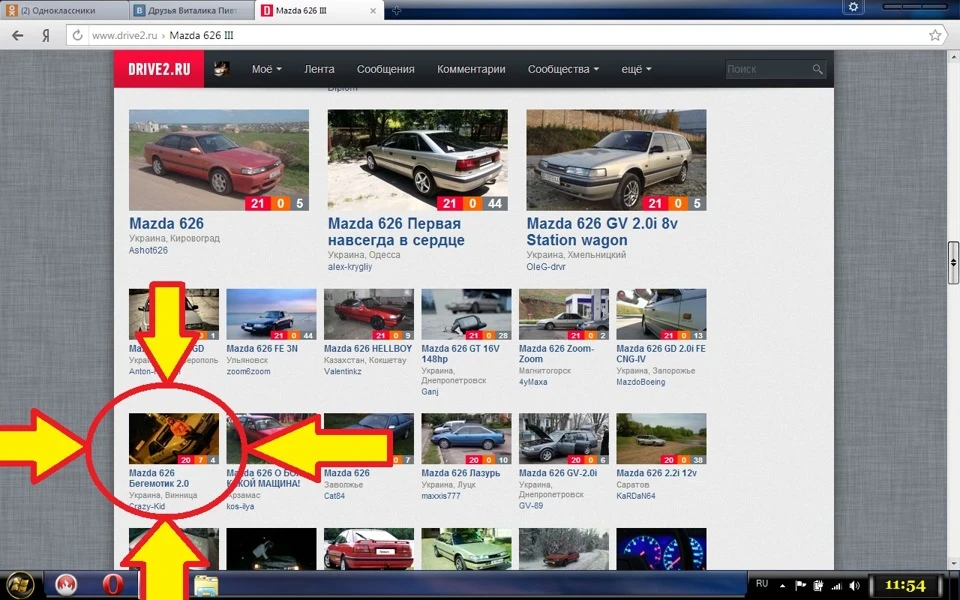Show hidden tray icons arrow

point(782,586)
